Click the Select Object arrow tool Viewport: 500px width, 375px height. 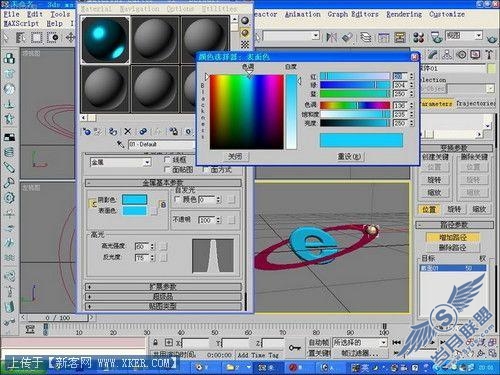point(5,37)
